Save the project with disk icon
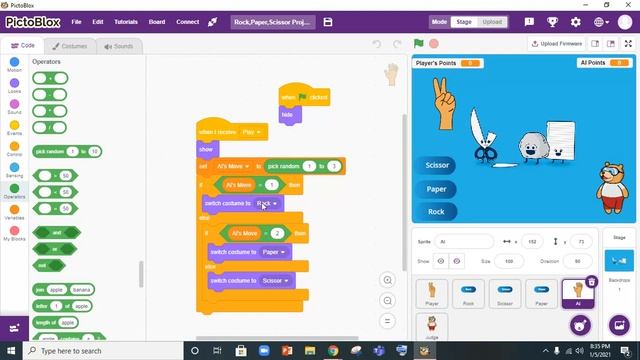Viewport: 640px width, 360px height. [328, 22]
